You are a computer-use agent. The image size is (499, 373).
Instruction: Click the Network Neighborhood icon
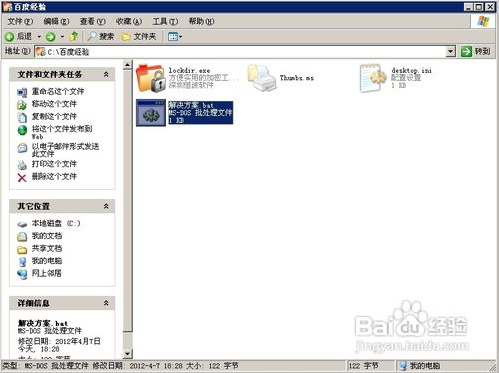pyautogui.click(x=22, y=274)
